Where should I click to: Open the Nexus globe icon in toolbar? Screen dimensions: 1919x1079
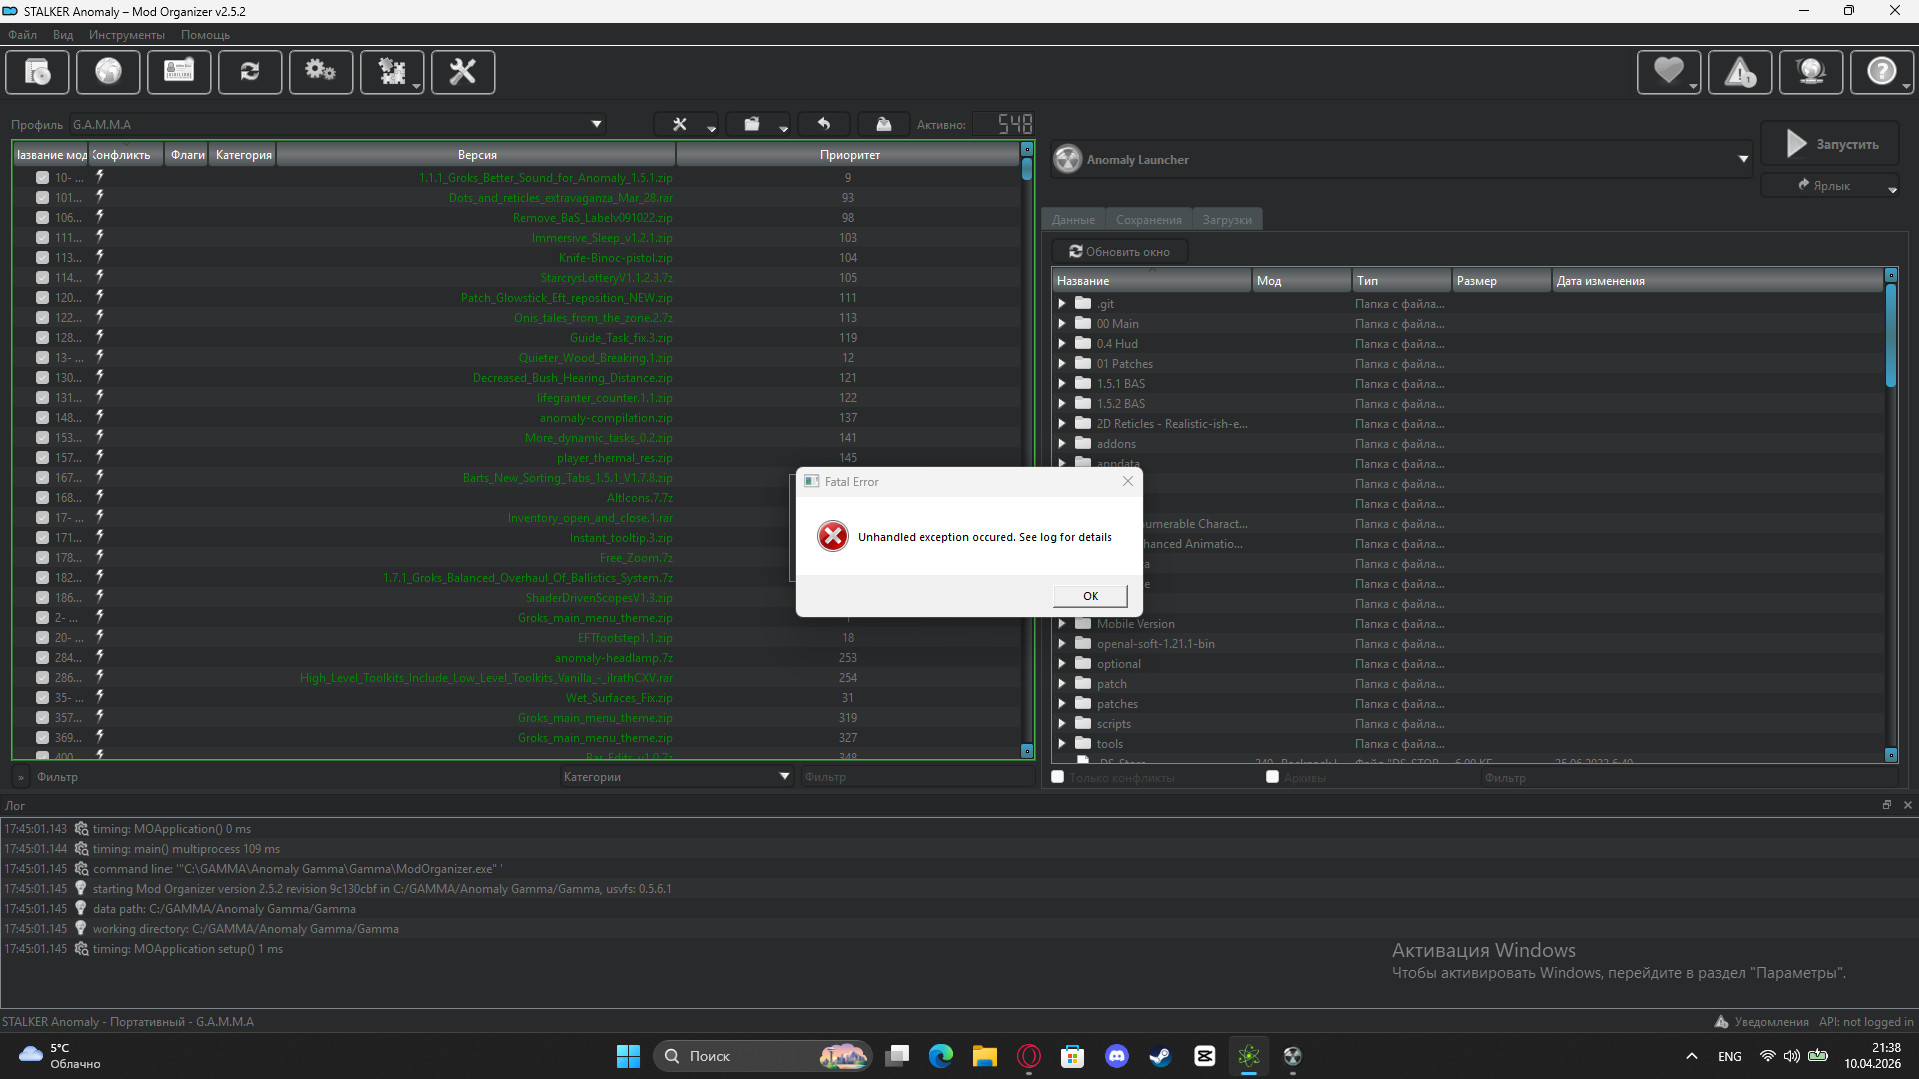click(x=108, y=72)
